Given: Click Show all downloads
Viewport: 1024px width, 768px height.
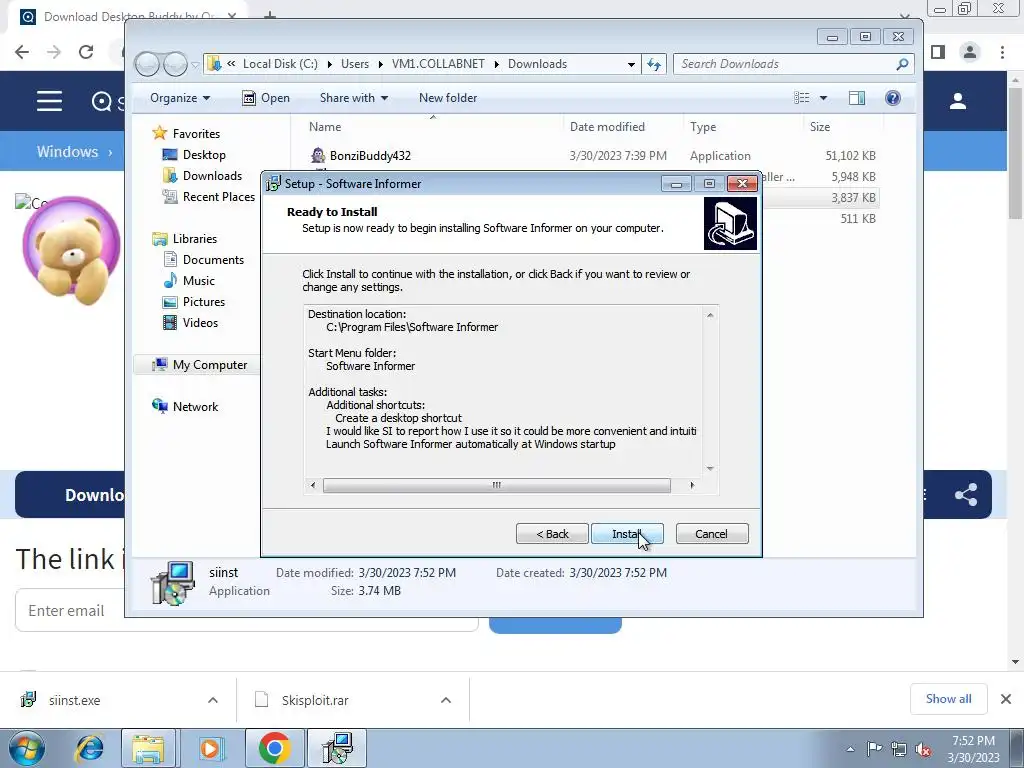Looking at the screenshot, I should (x=949, y=699).
